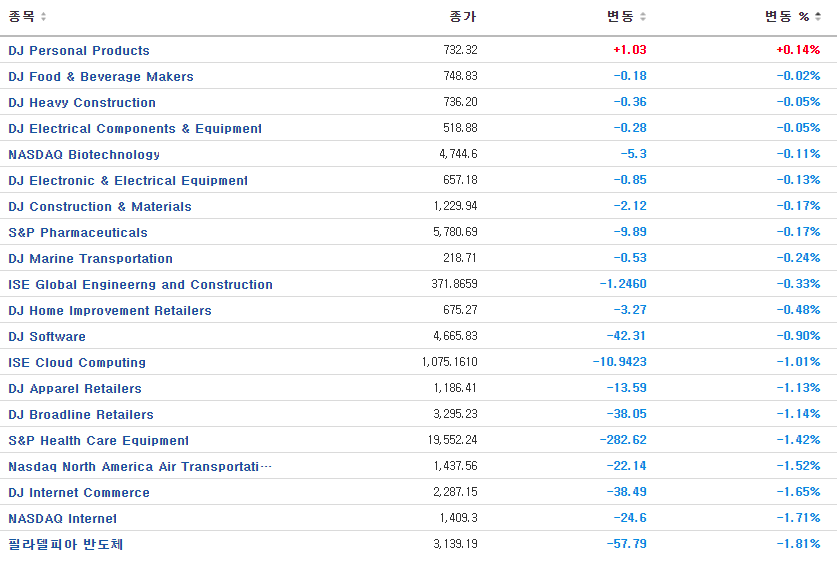Select closing price 2,287.15
This screenshot has width=837, height=562.
click(455, 492)
